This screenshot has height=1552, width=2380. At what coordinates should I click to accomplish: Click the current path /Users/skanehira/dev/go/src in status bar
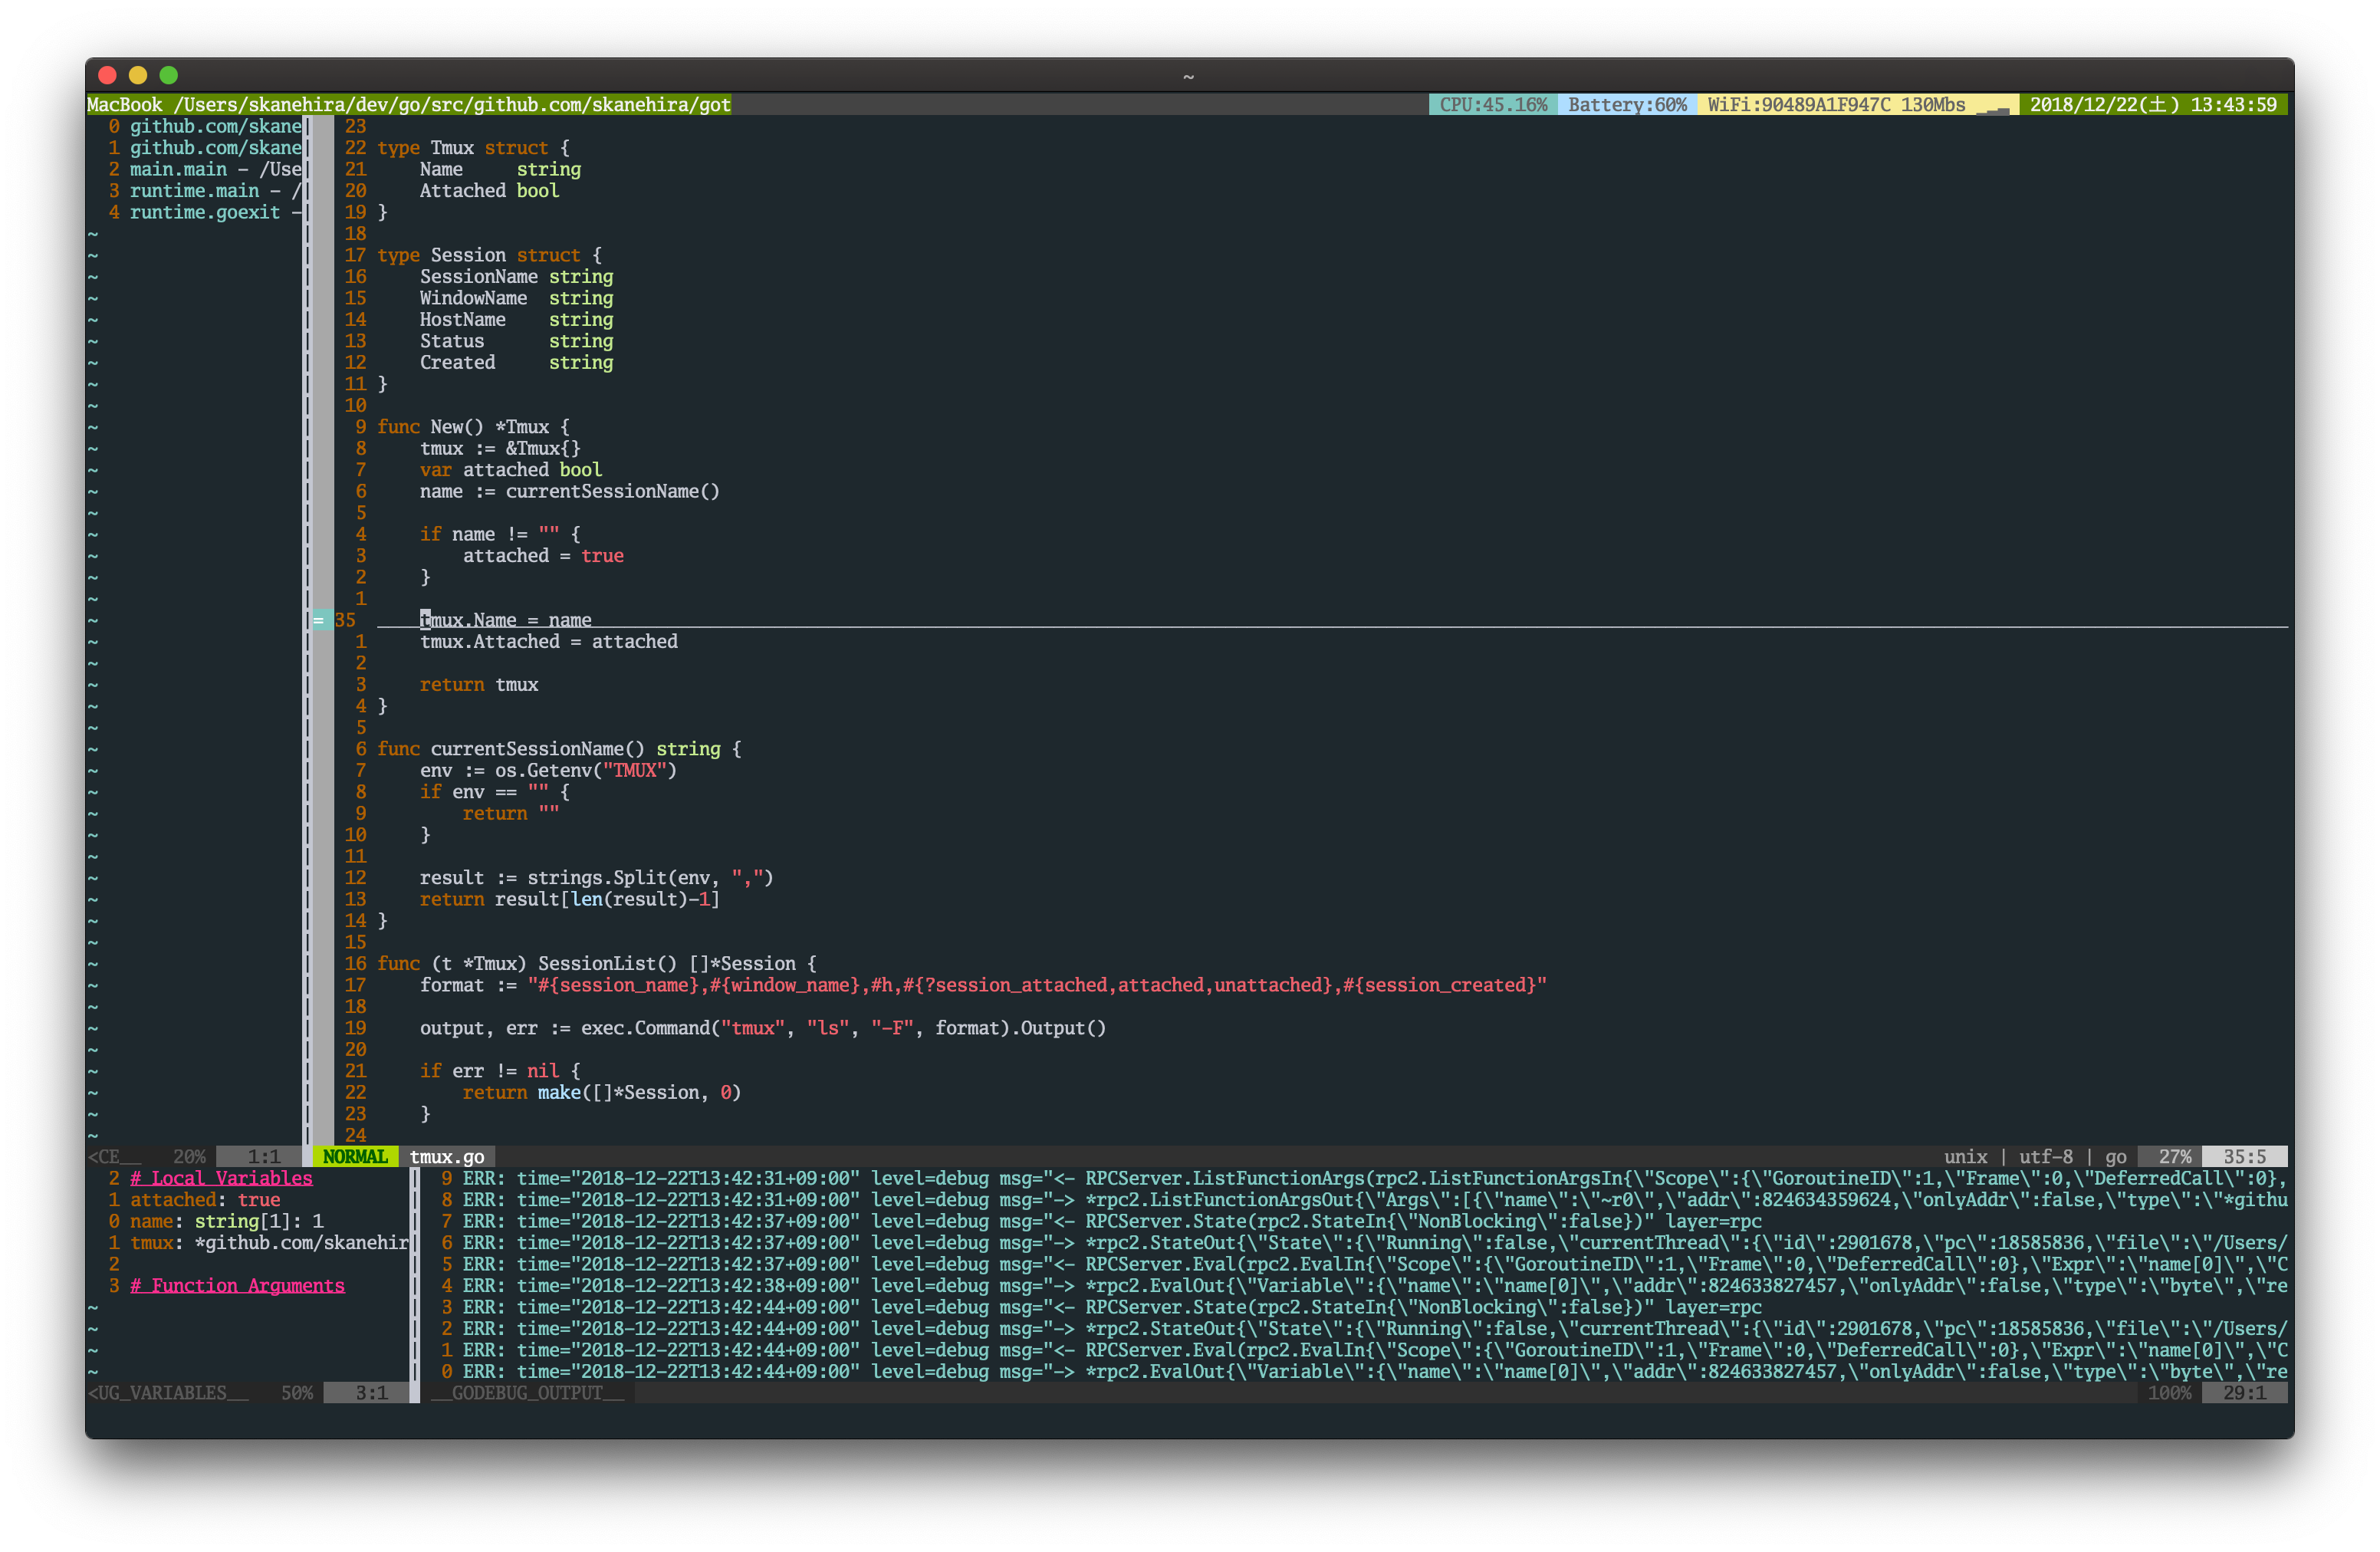pos(452,105)
